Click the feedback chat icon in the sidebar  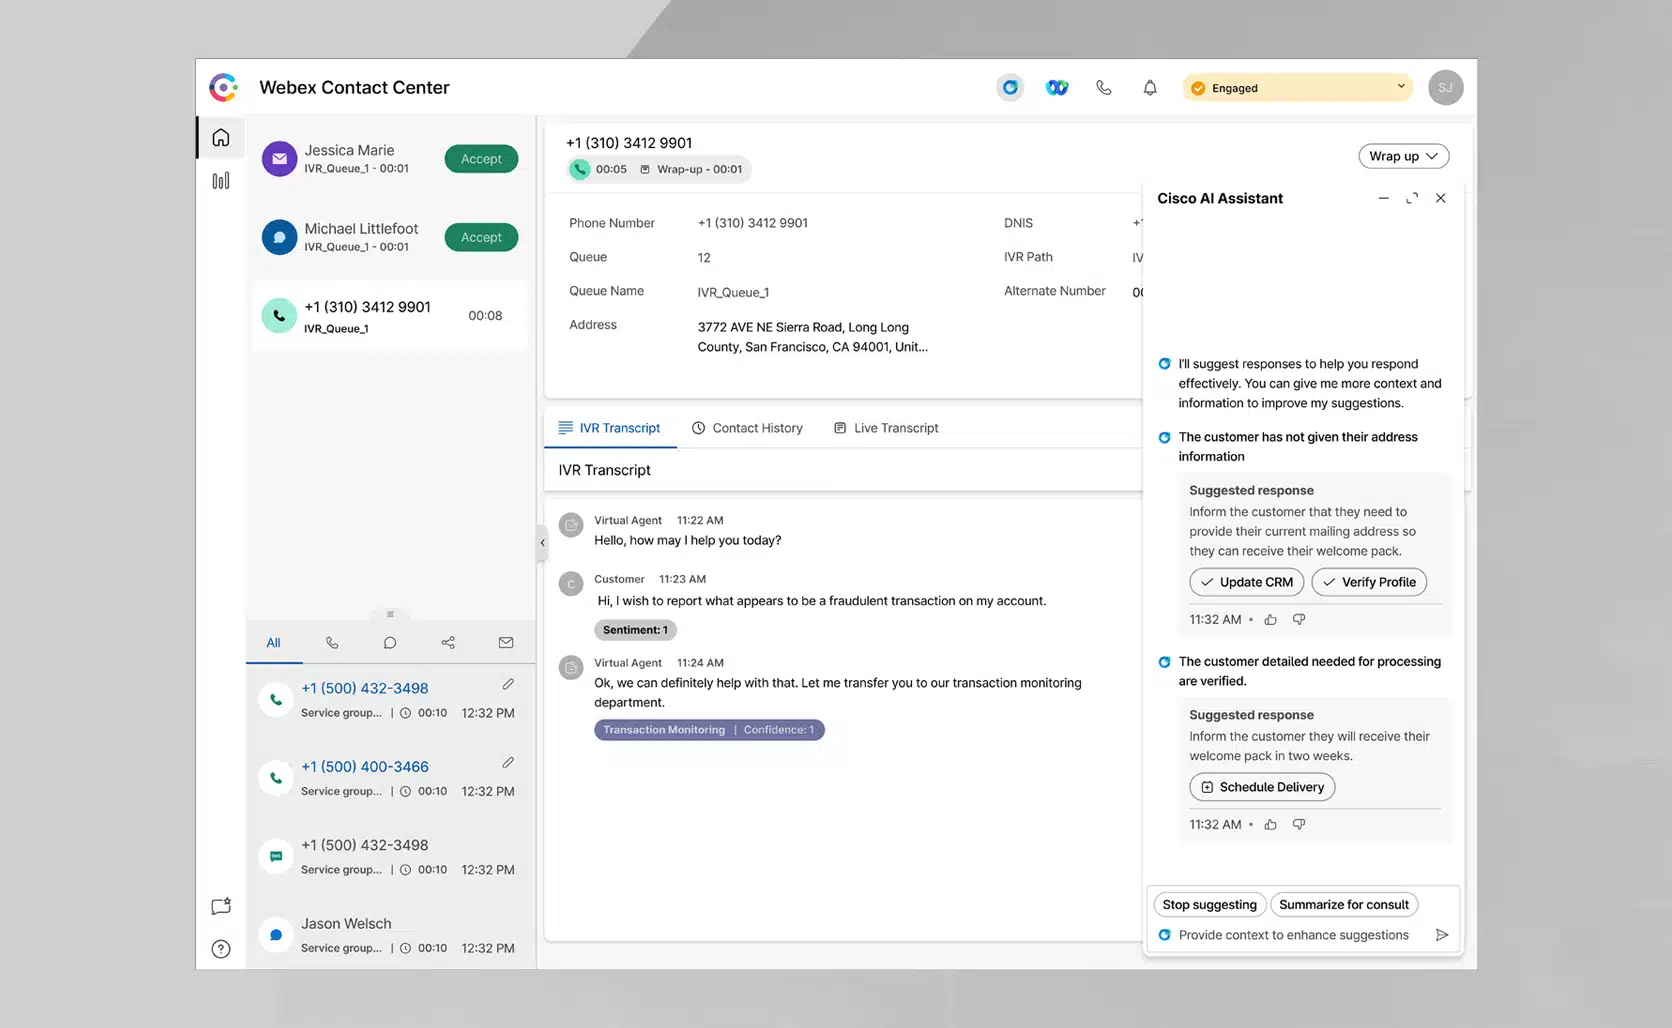click(x=221, y=906)
